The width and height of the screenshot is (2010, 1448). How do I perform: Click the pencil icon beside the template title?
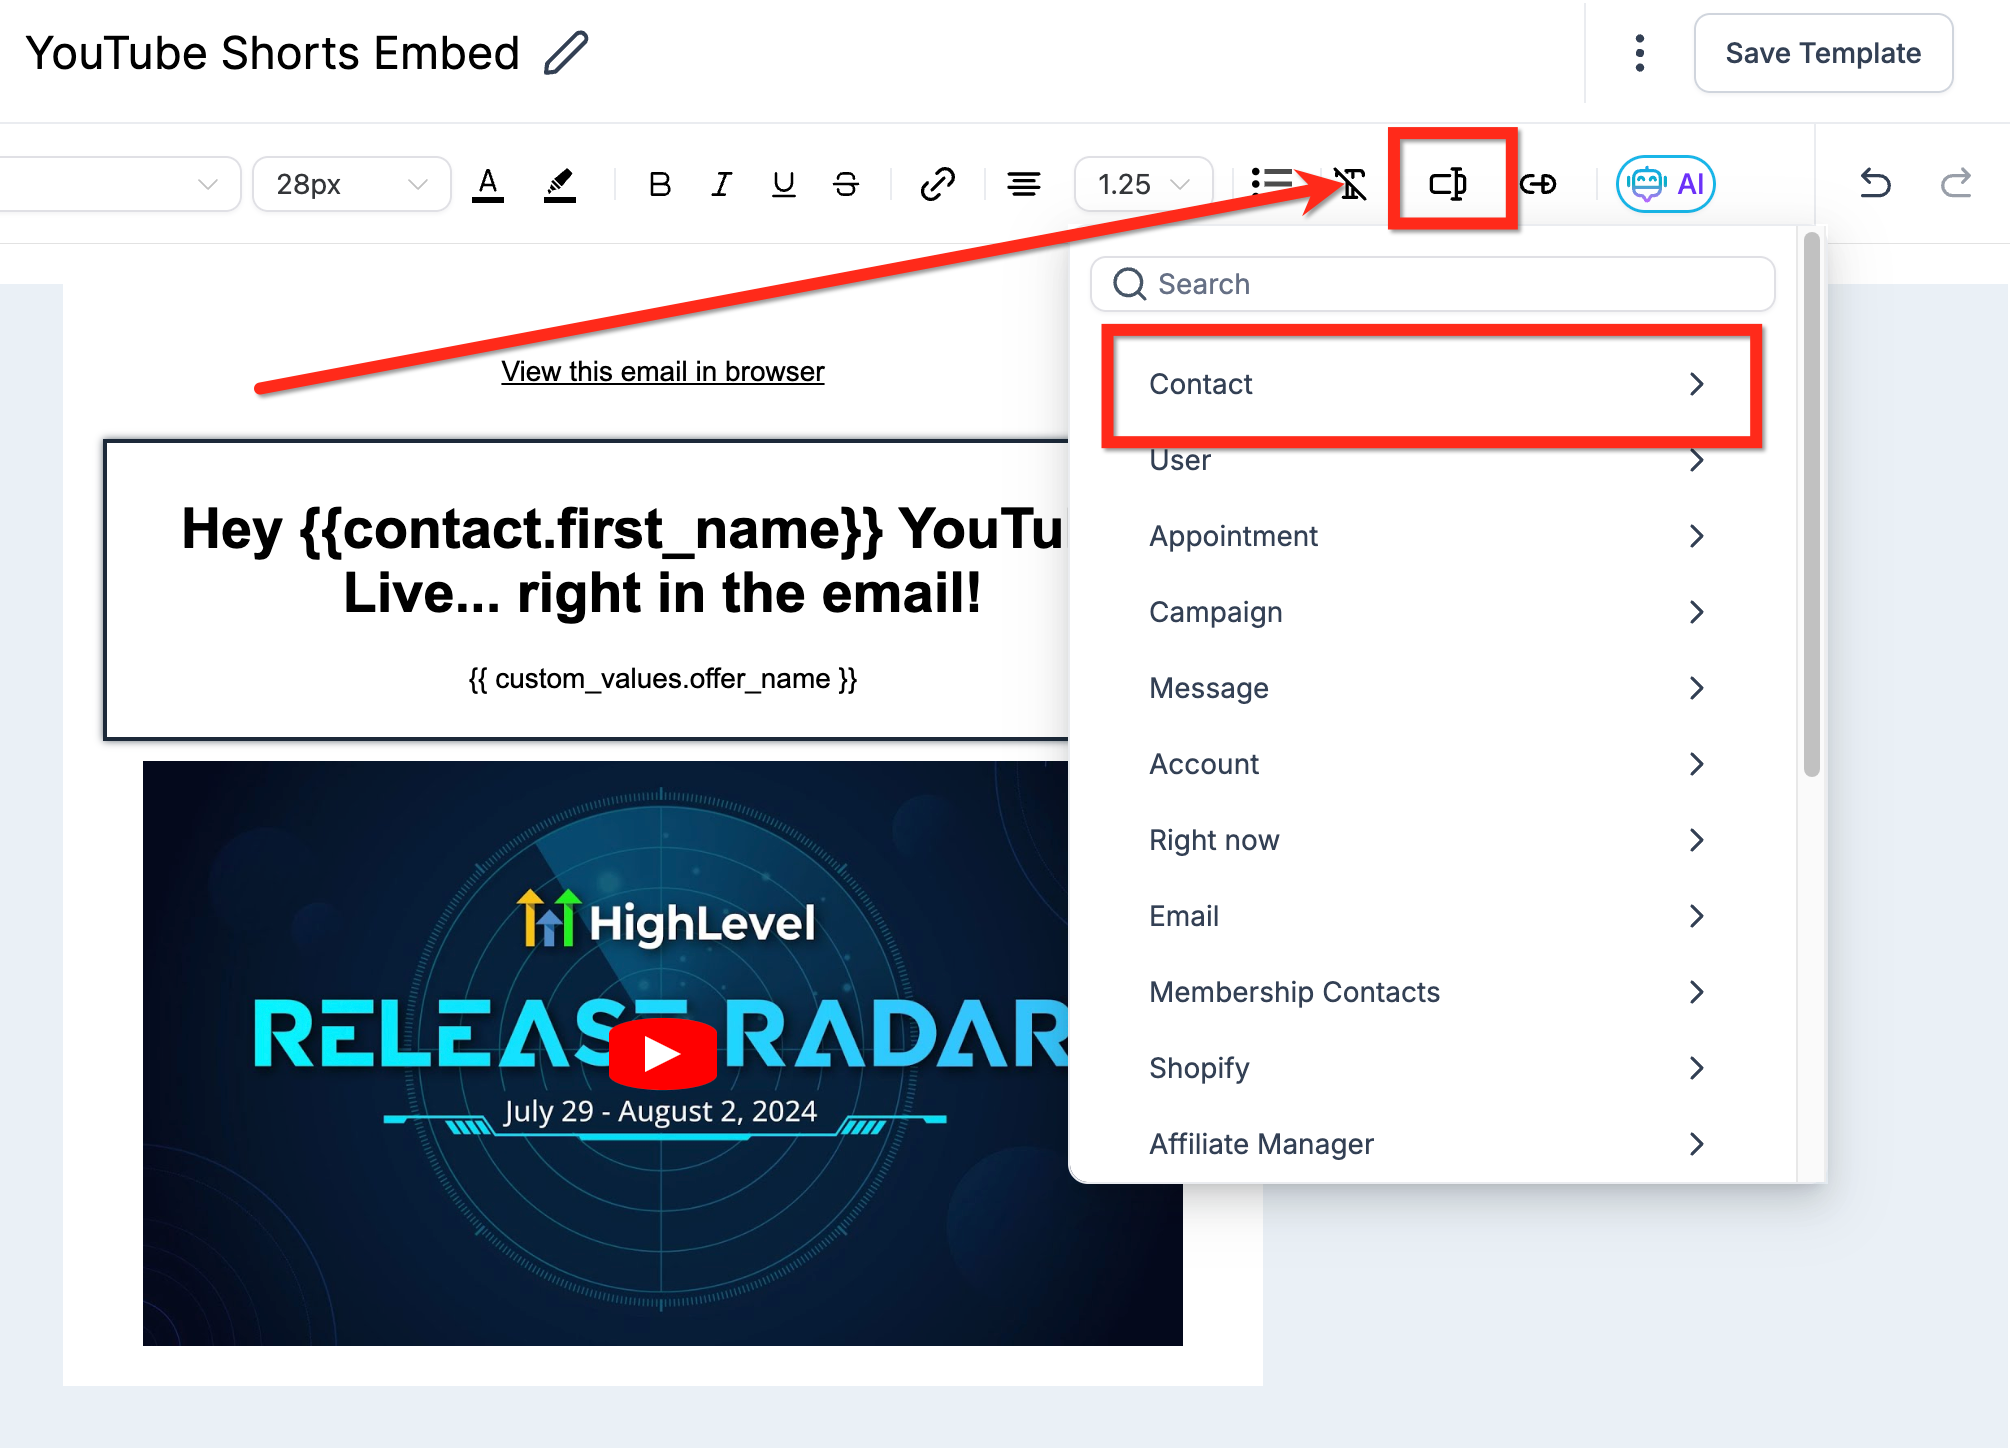[x=566, y=53]
